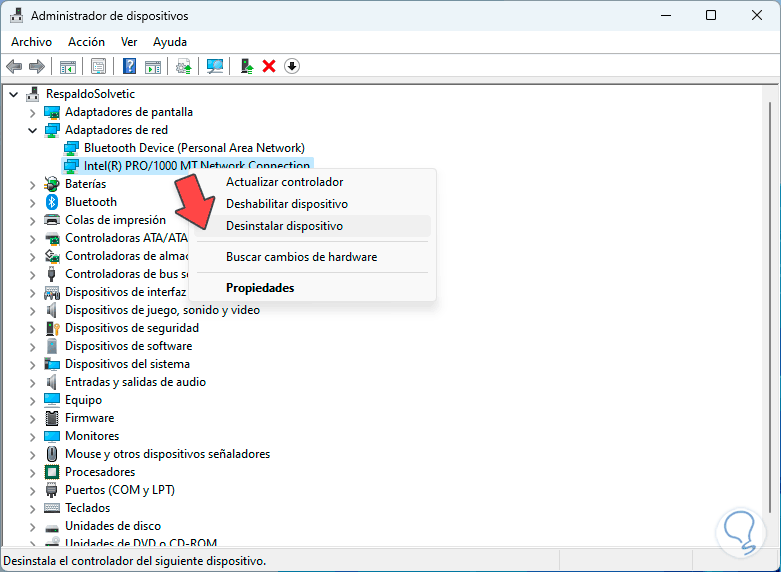Click the Bluetooth category icon
Image resolution: width=781 pixels, height=572 pixels.
(52, 202)
